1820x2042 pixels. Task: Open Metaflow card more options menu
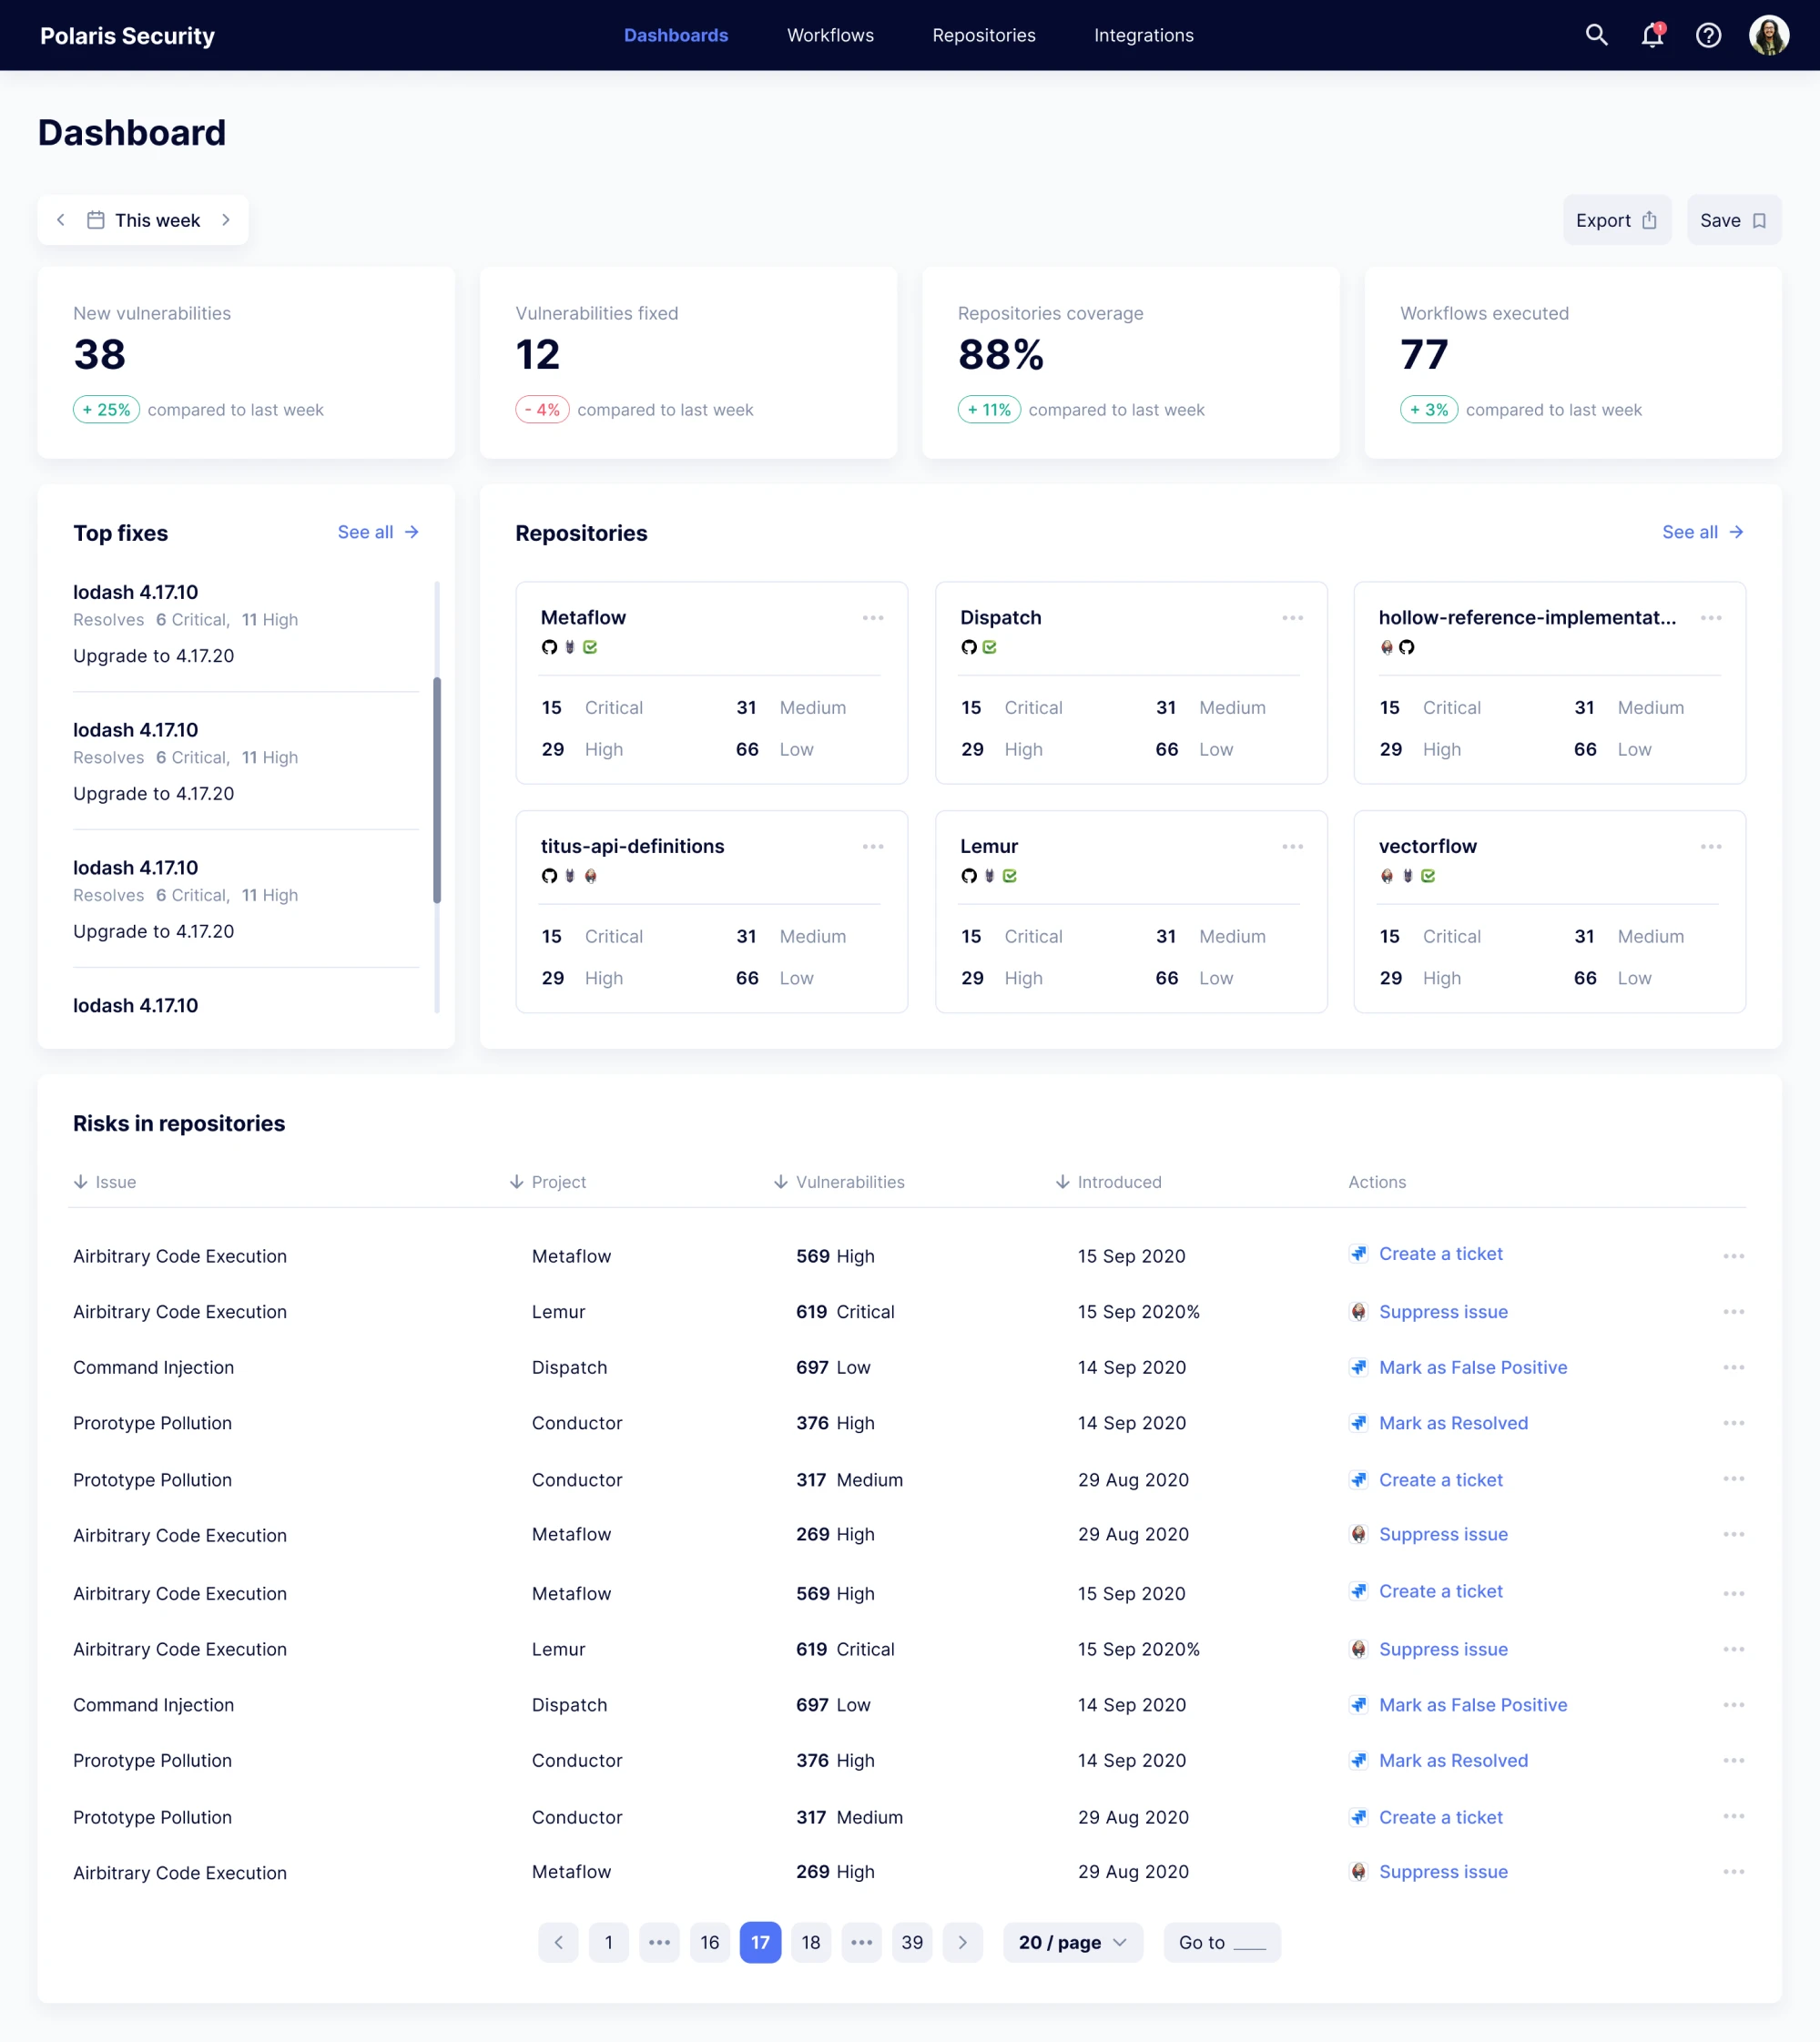[x=873, y=618]
